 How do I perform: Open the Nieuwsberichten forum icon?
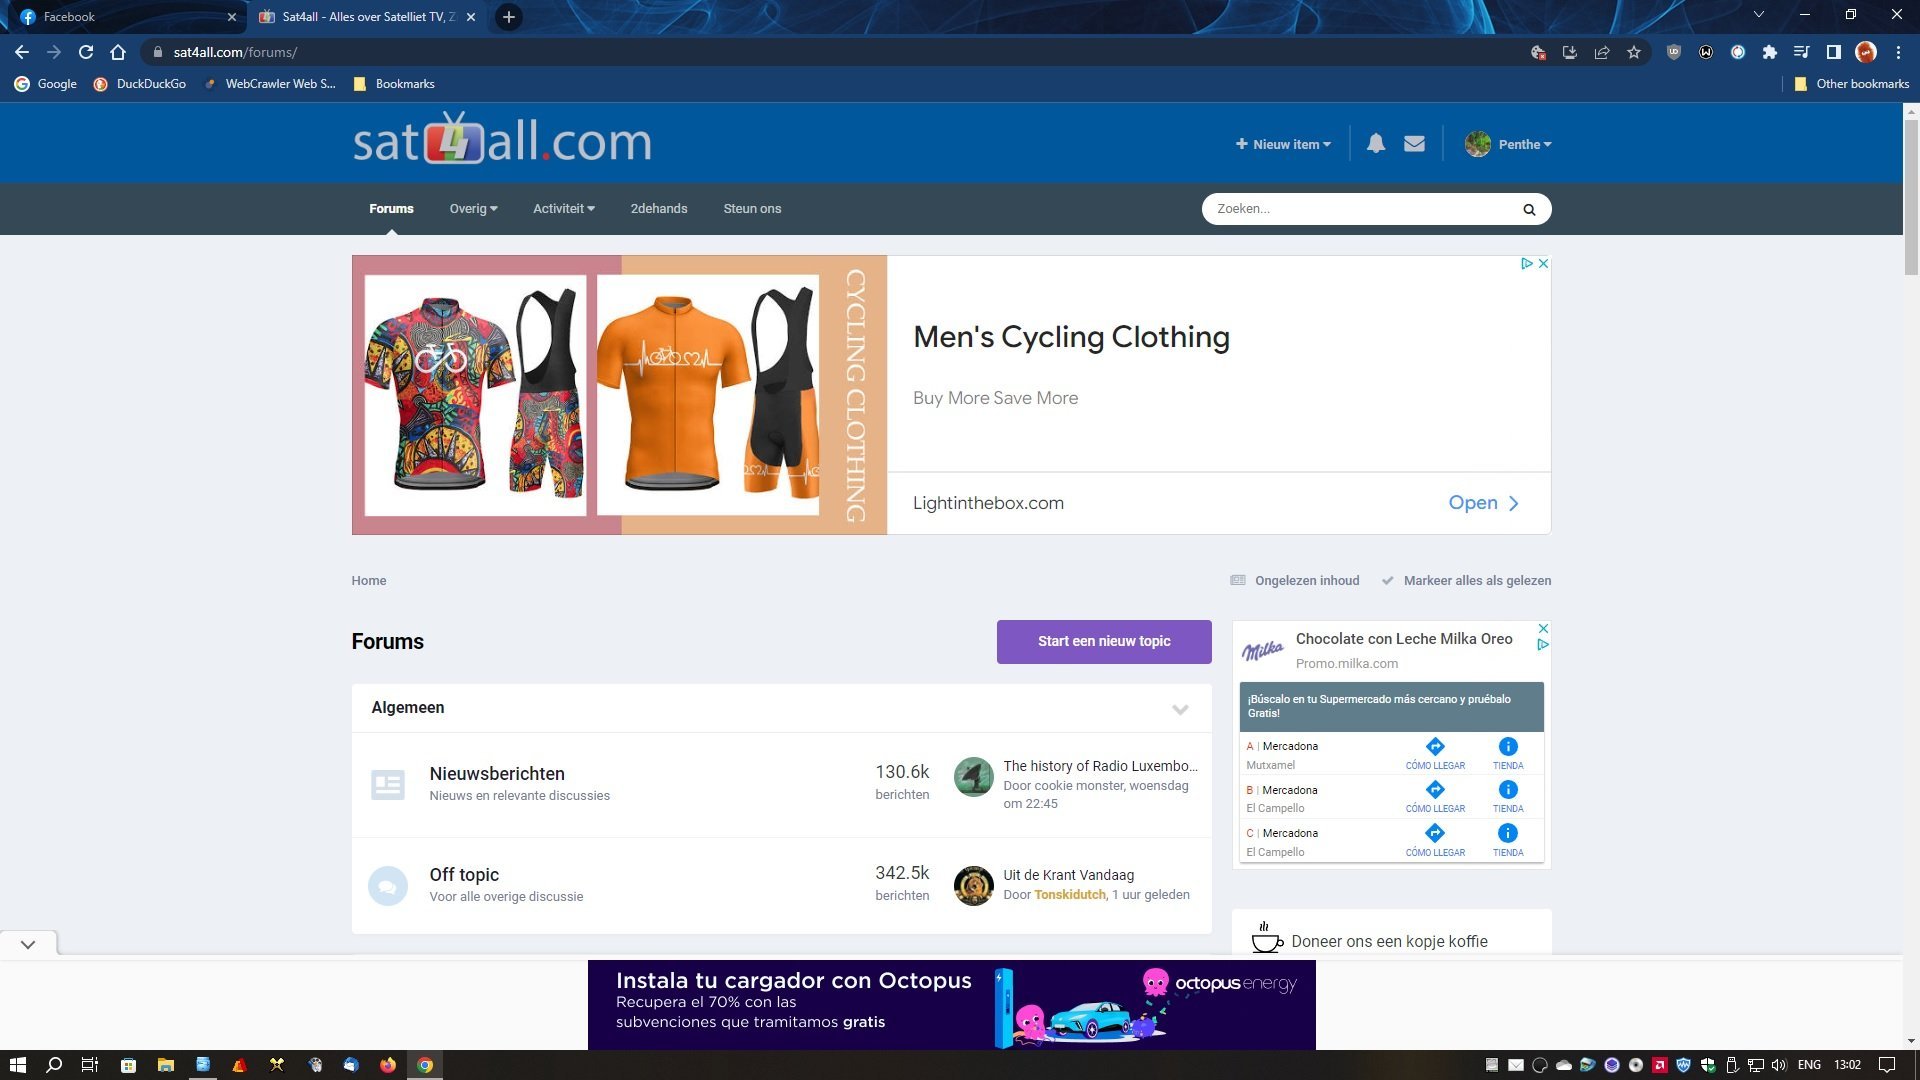click(388, 785)
